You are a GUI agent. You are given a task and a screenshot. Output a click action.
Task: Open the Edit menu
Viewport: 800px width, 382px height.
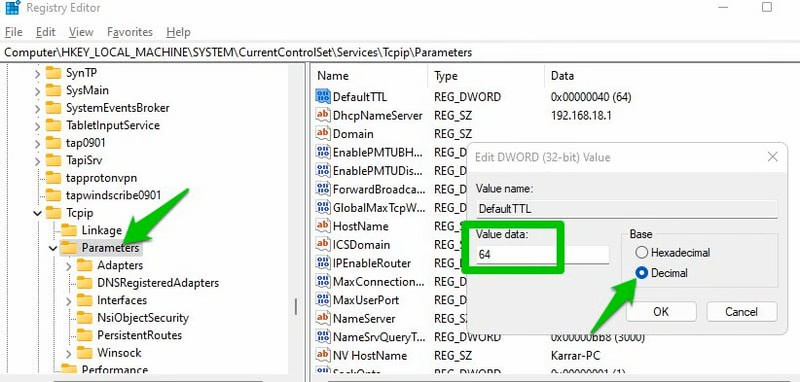(45, 32)
